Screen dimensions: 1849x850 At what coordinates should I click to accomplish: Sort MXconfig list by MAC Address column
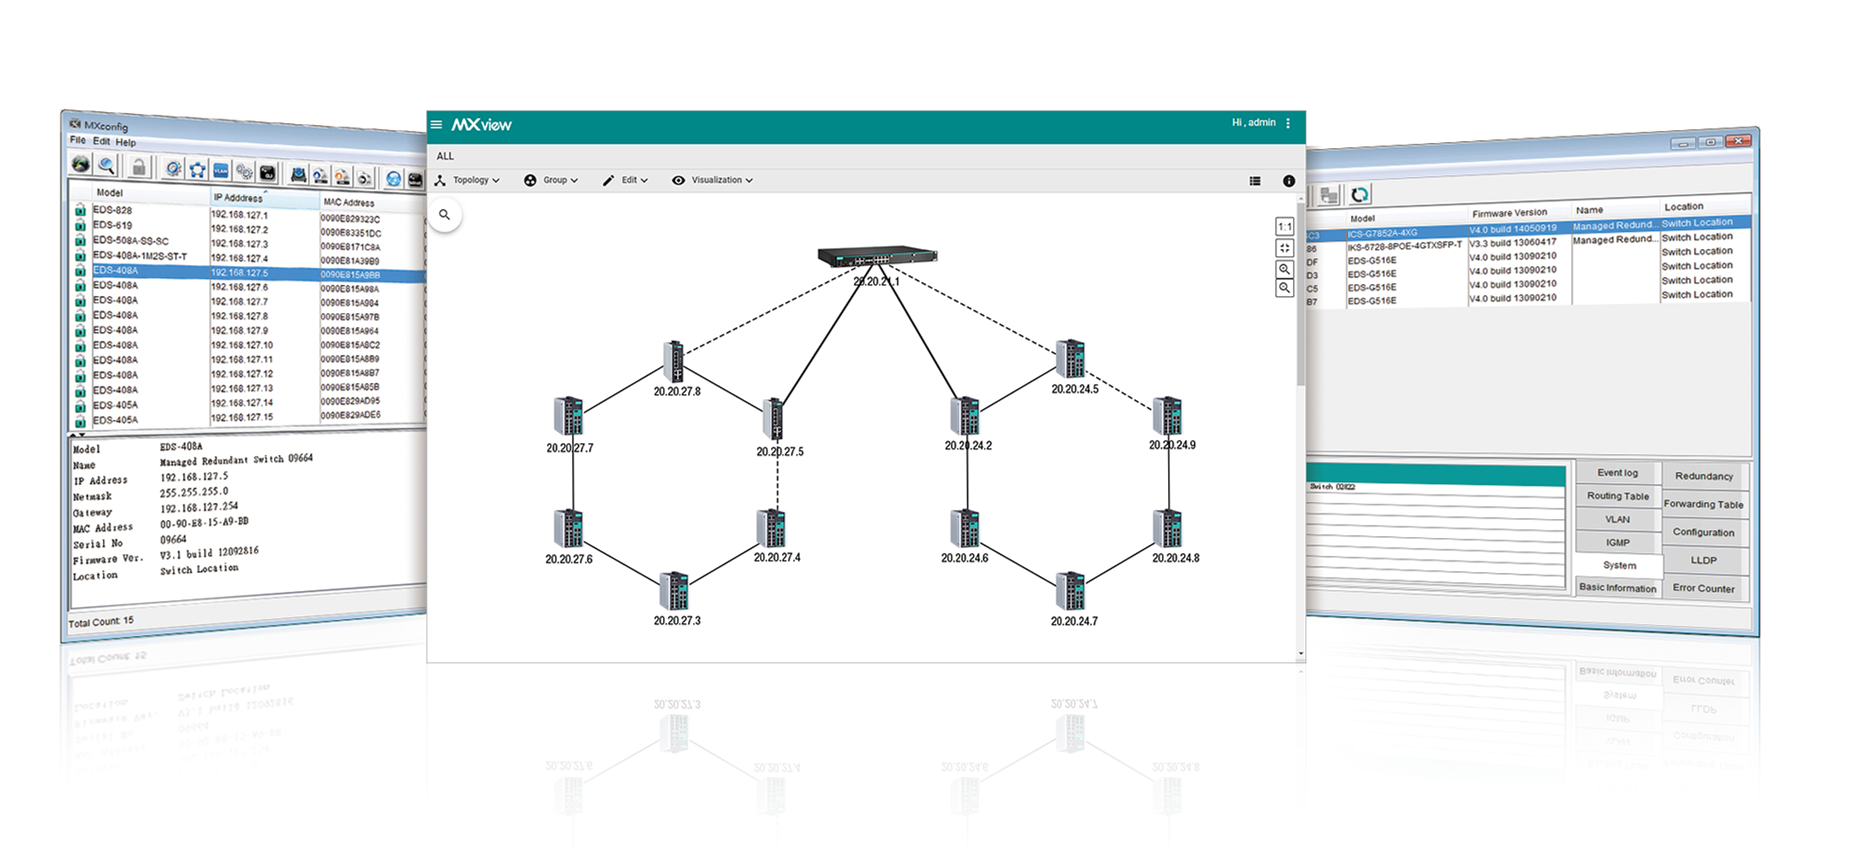[x=372, y=203]
